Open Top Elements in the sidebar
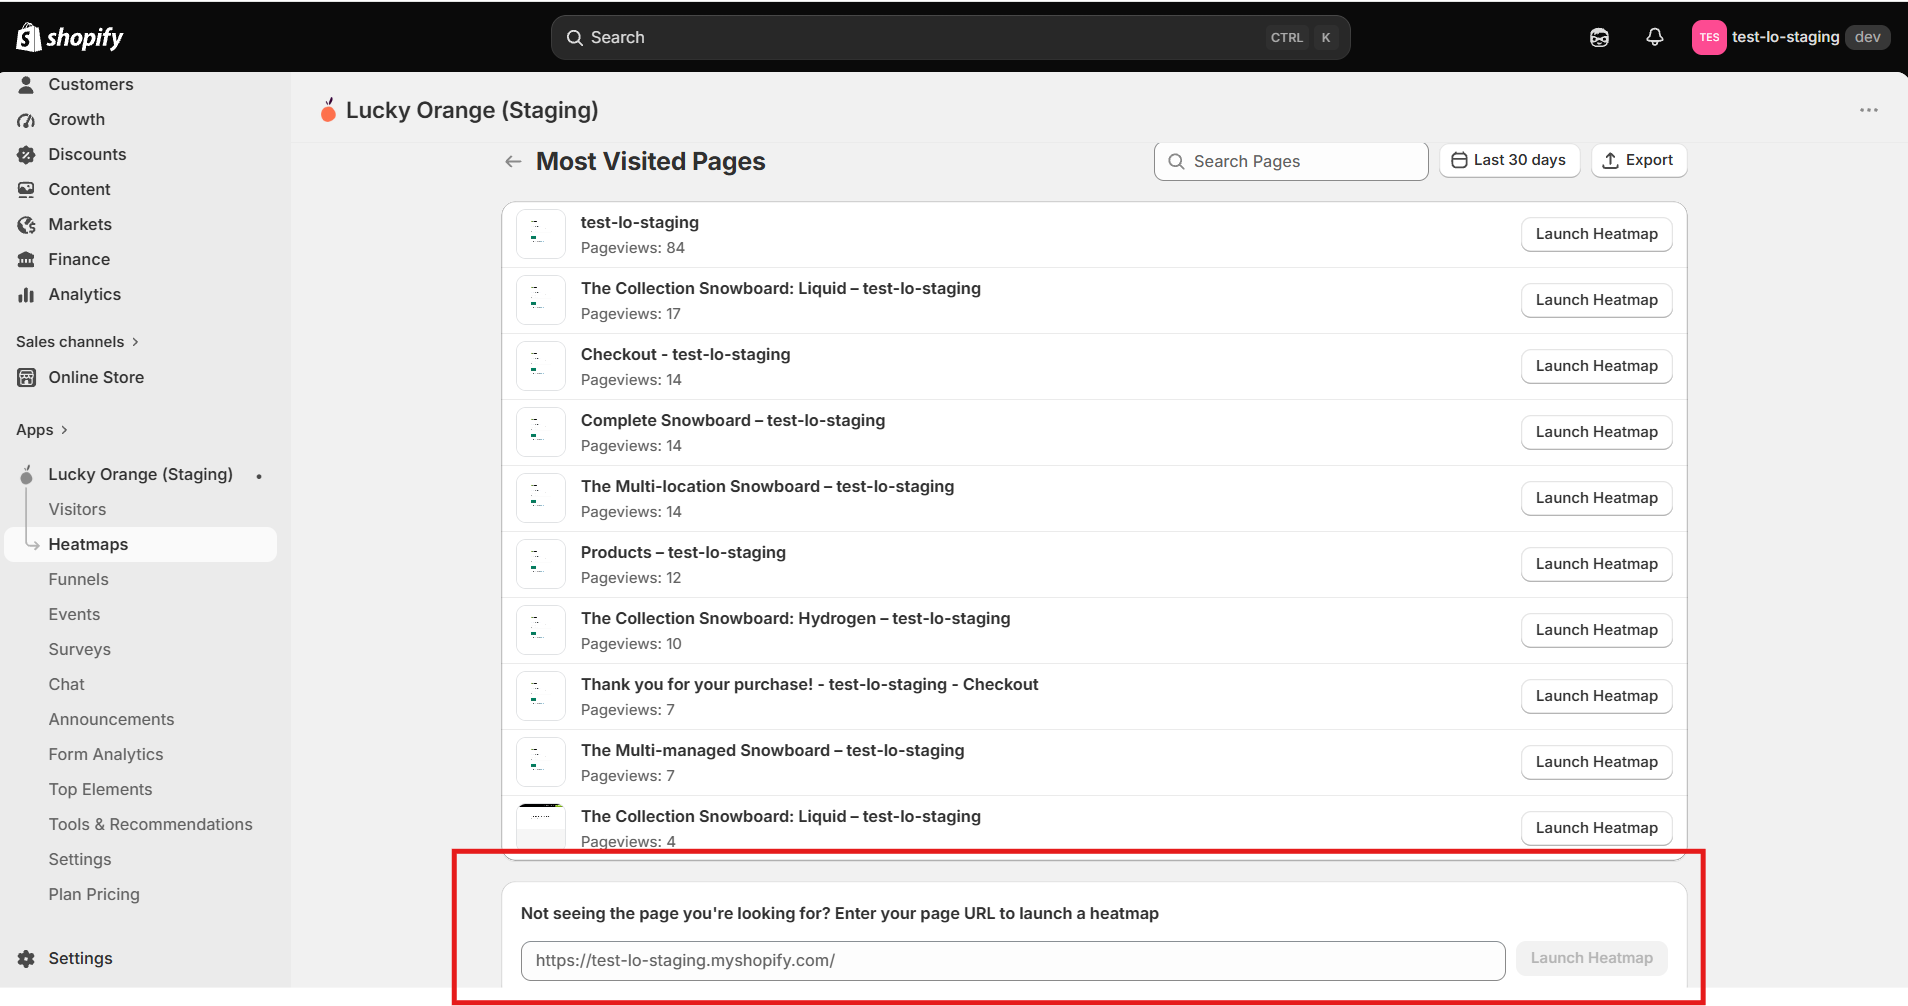The height and width of the screenshot is (1006, 1908). [101, 789]
